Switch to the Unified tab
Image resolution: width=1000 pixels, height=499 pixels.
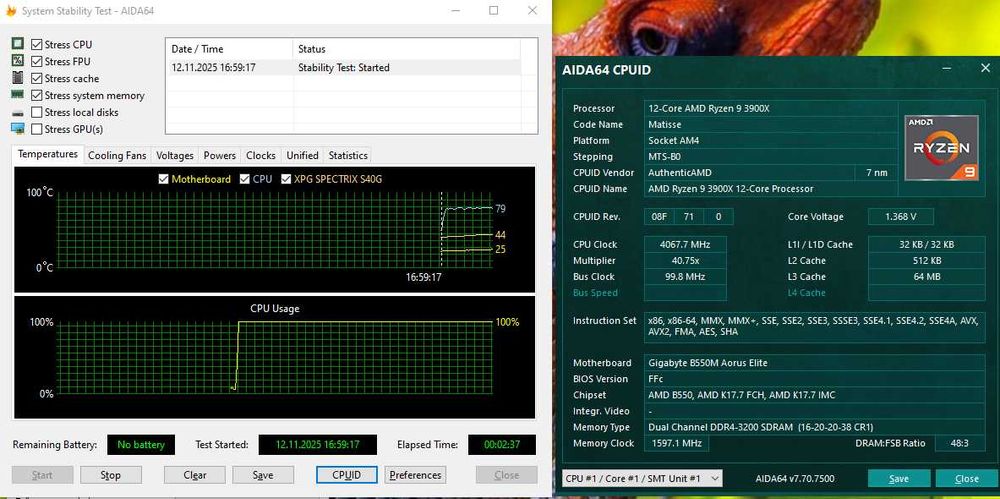[x=302, y=156]
